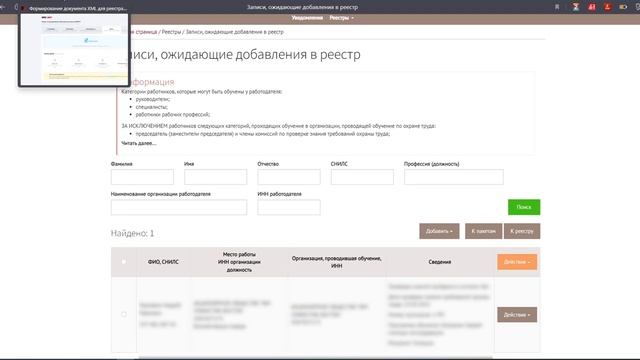
Task: Click the red square extension icon left of the download icon
Action: [592, 7]
